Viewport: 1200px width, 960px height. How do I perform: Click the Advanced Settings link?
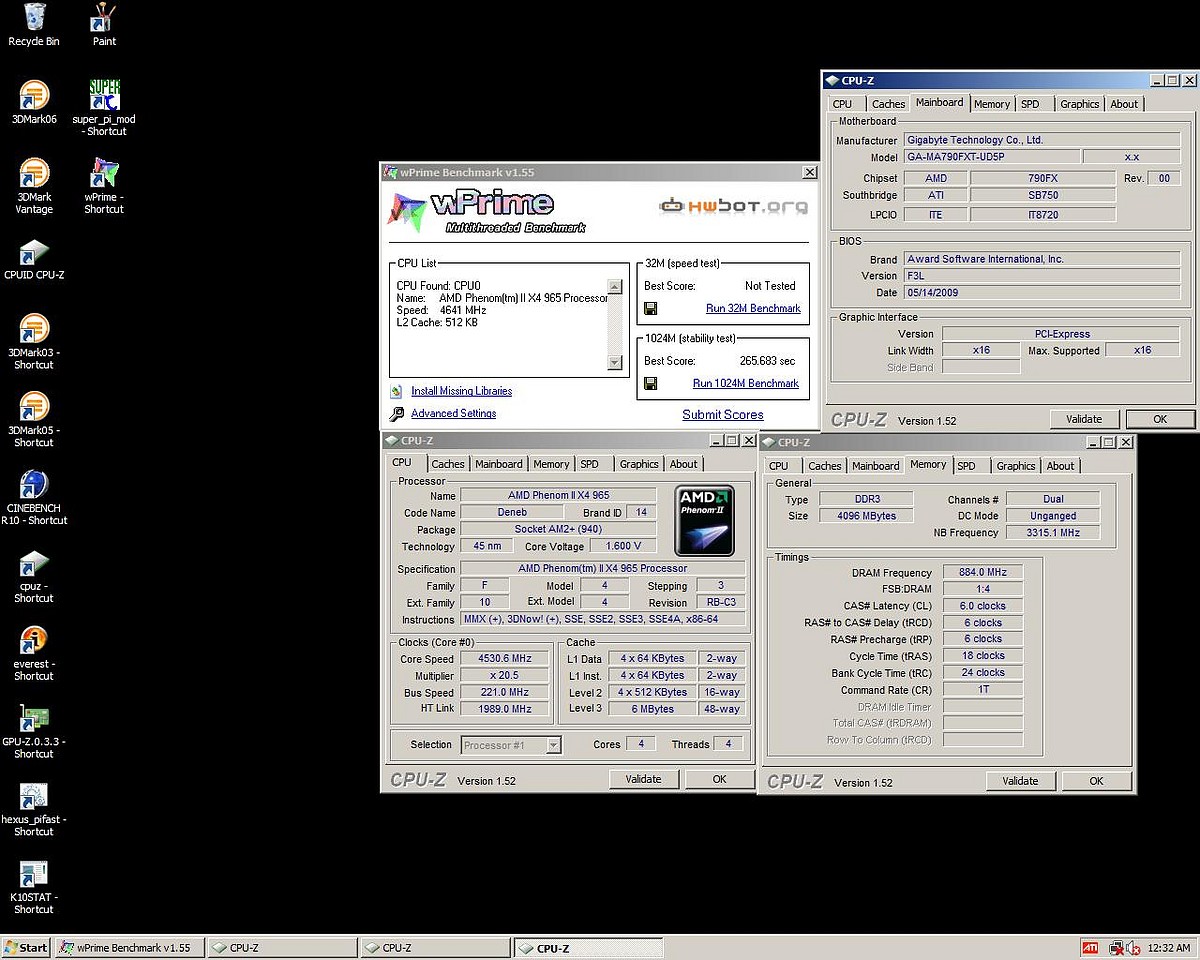pos(453,413)
